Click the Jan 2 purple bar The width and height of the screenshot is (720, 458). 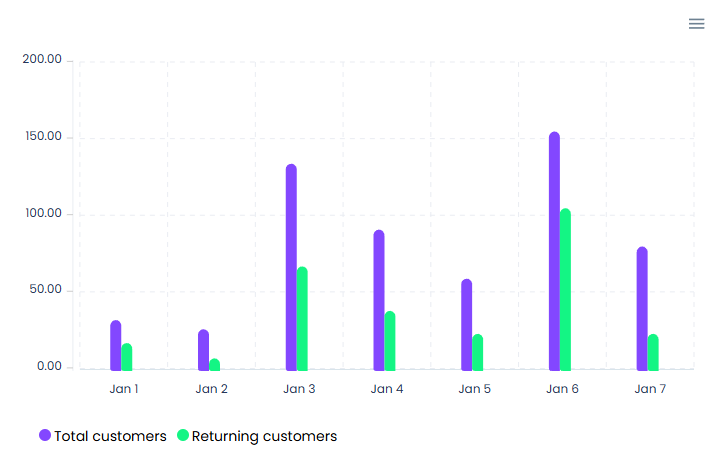[x=203, y=350]
